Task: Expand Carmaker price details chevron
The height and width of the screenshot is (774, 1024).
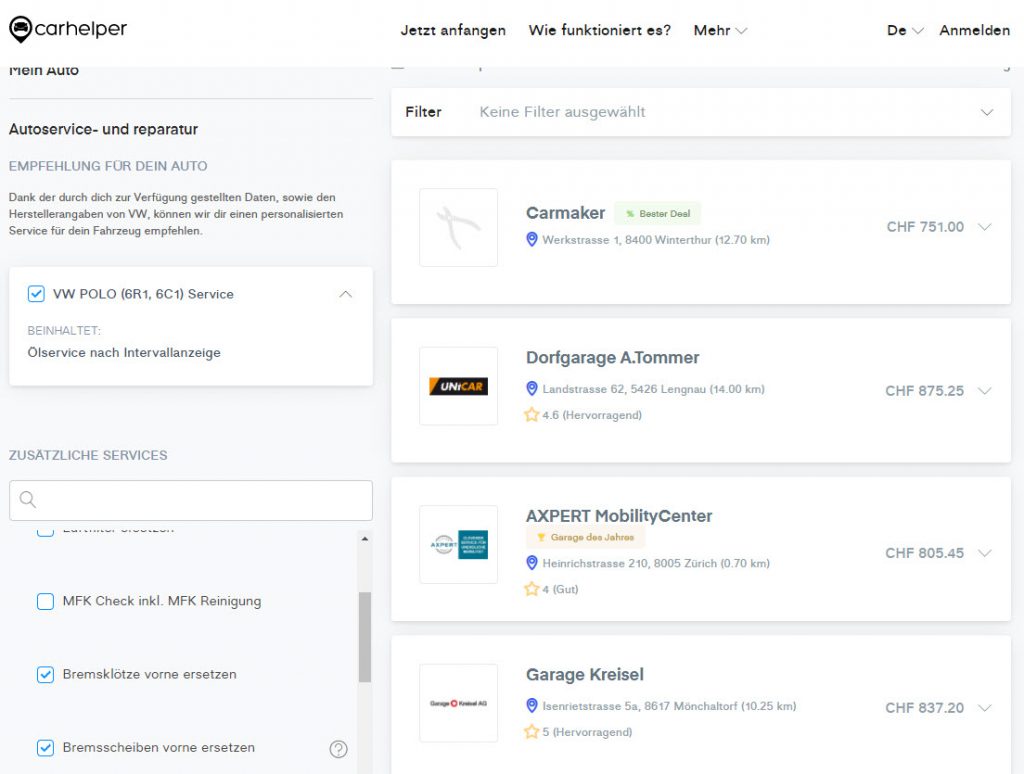Action: point(984,227)
